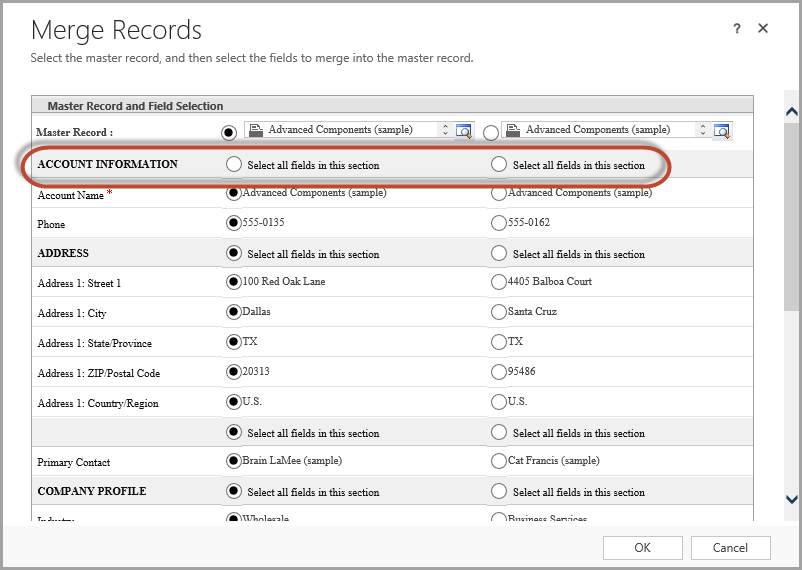The width and height of the screenshot is (802, 570).
Task: Click the Address 1: ZIP/Postal Code label
Action: pos(99,374)
